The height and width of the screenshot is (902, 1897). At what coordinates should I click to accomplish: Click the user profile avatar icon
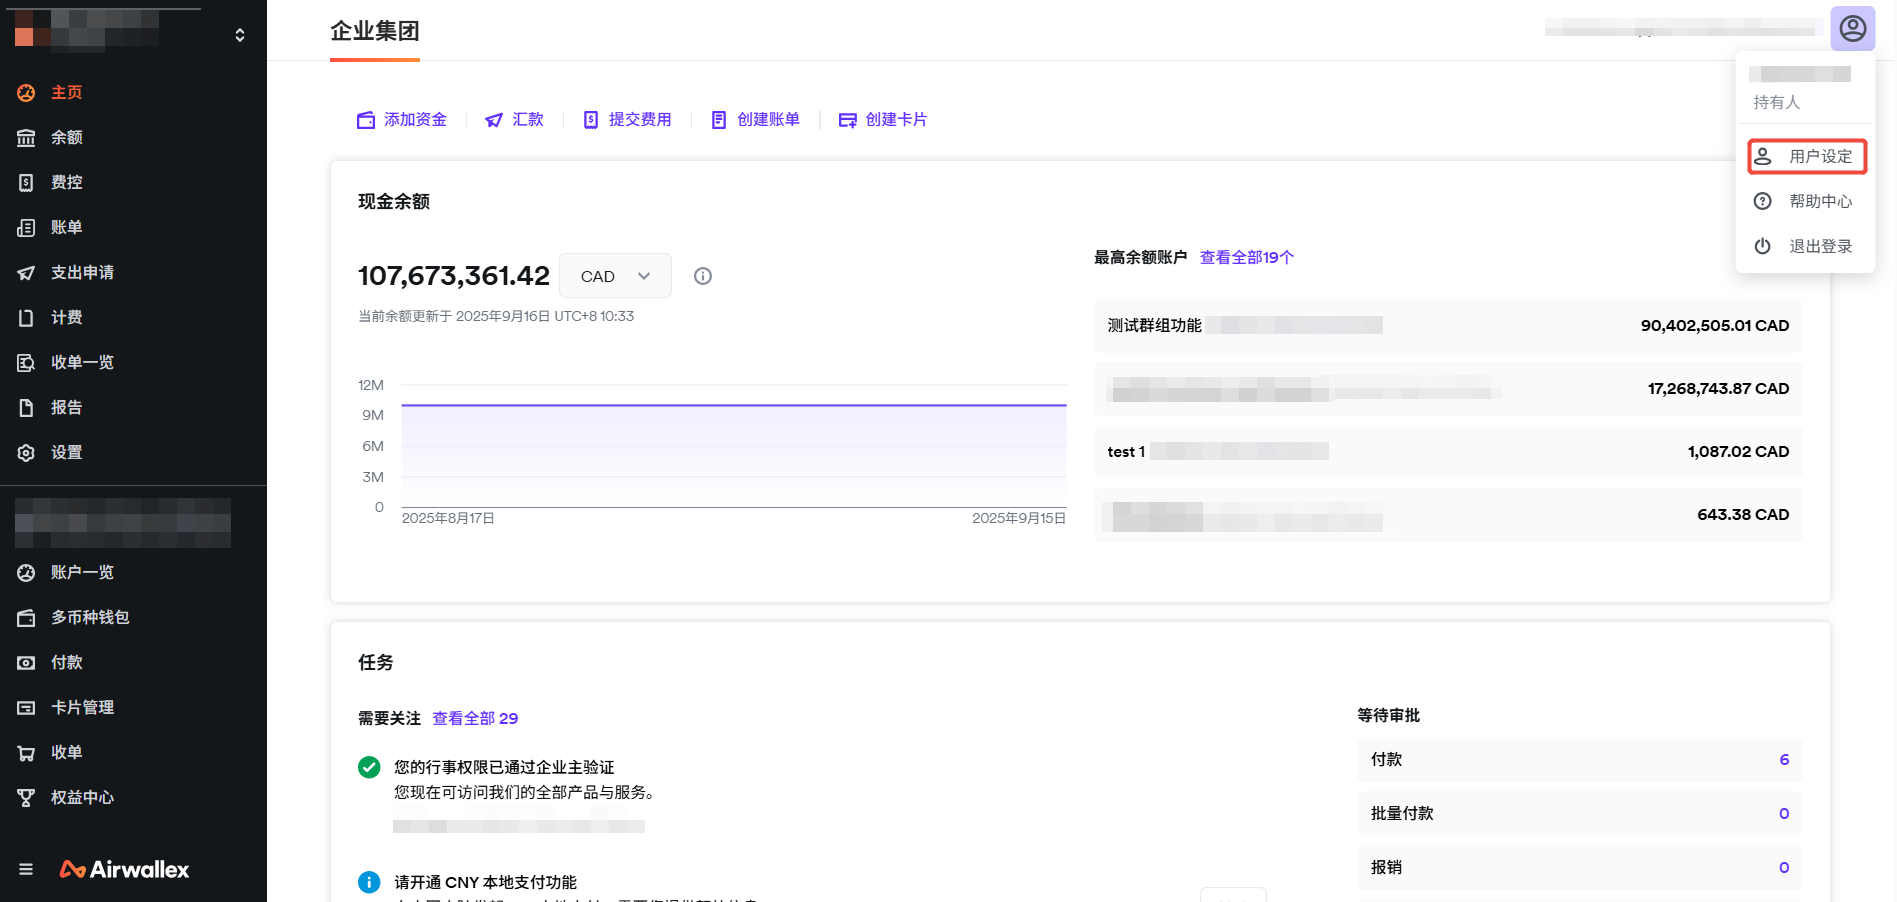(1852, 28)
